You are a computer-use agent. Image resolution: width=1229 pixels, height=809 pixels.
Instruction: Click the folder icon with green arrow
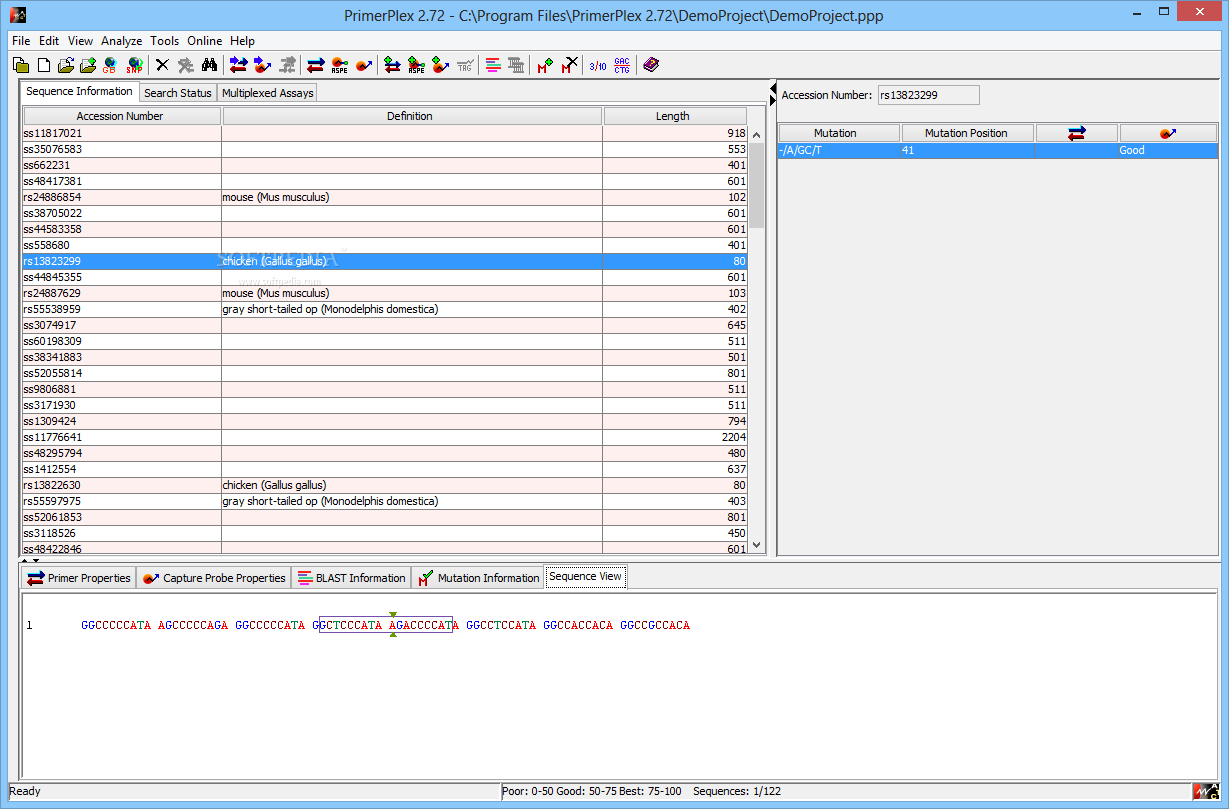point(88,65)
